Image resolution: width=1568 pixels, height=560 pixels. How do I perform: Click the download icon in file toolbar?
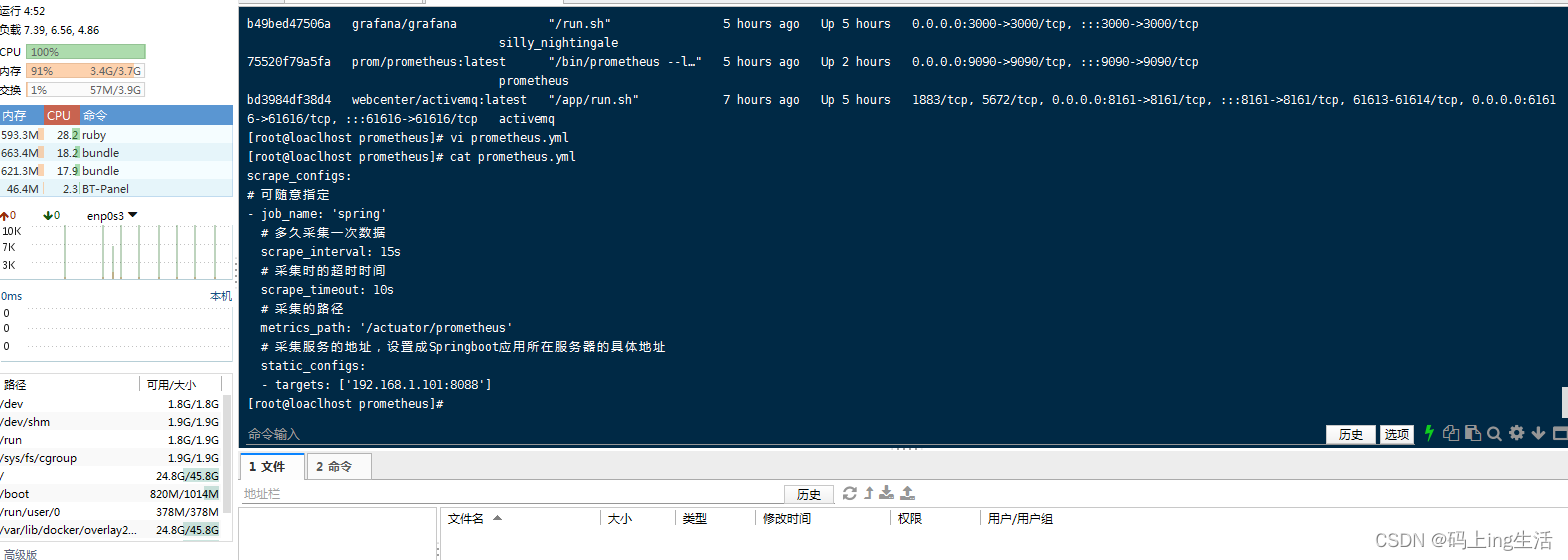pyautogui.click(x=886, y=493)
